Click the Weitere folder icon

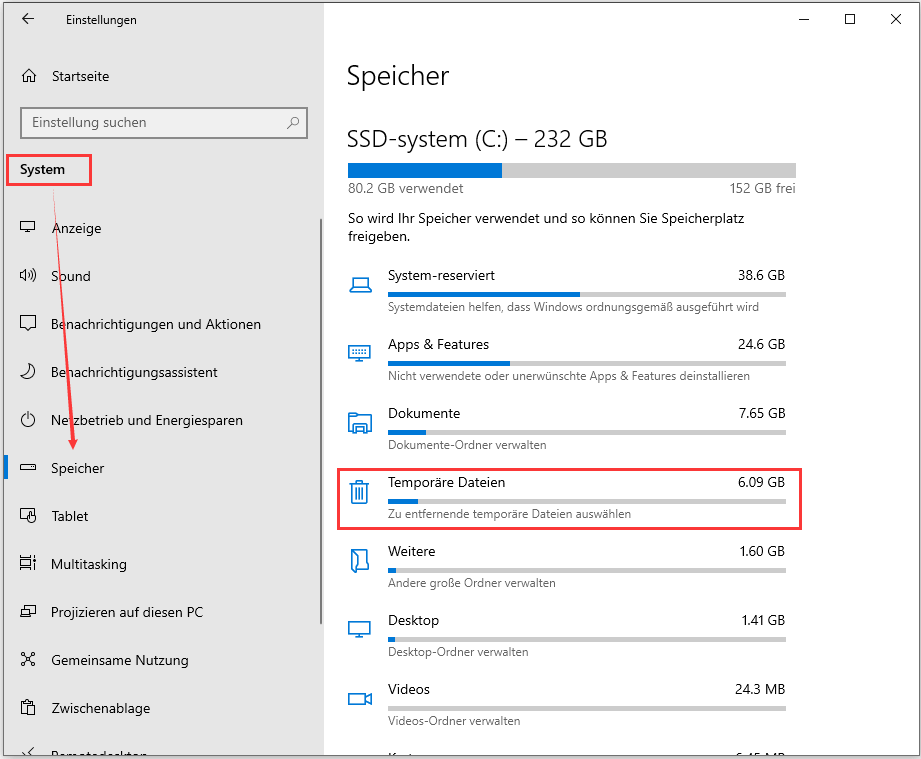coord(359,560)
